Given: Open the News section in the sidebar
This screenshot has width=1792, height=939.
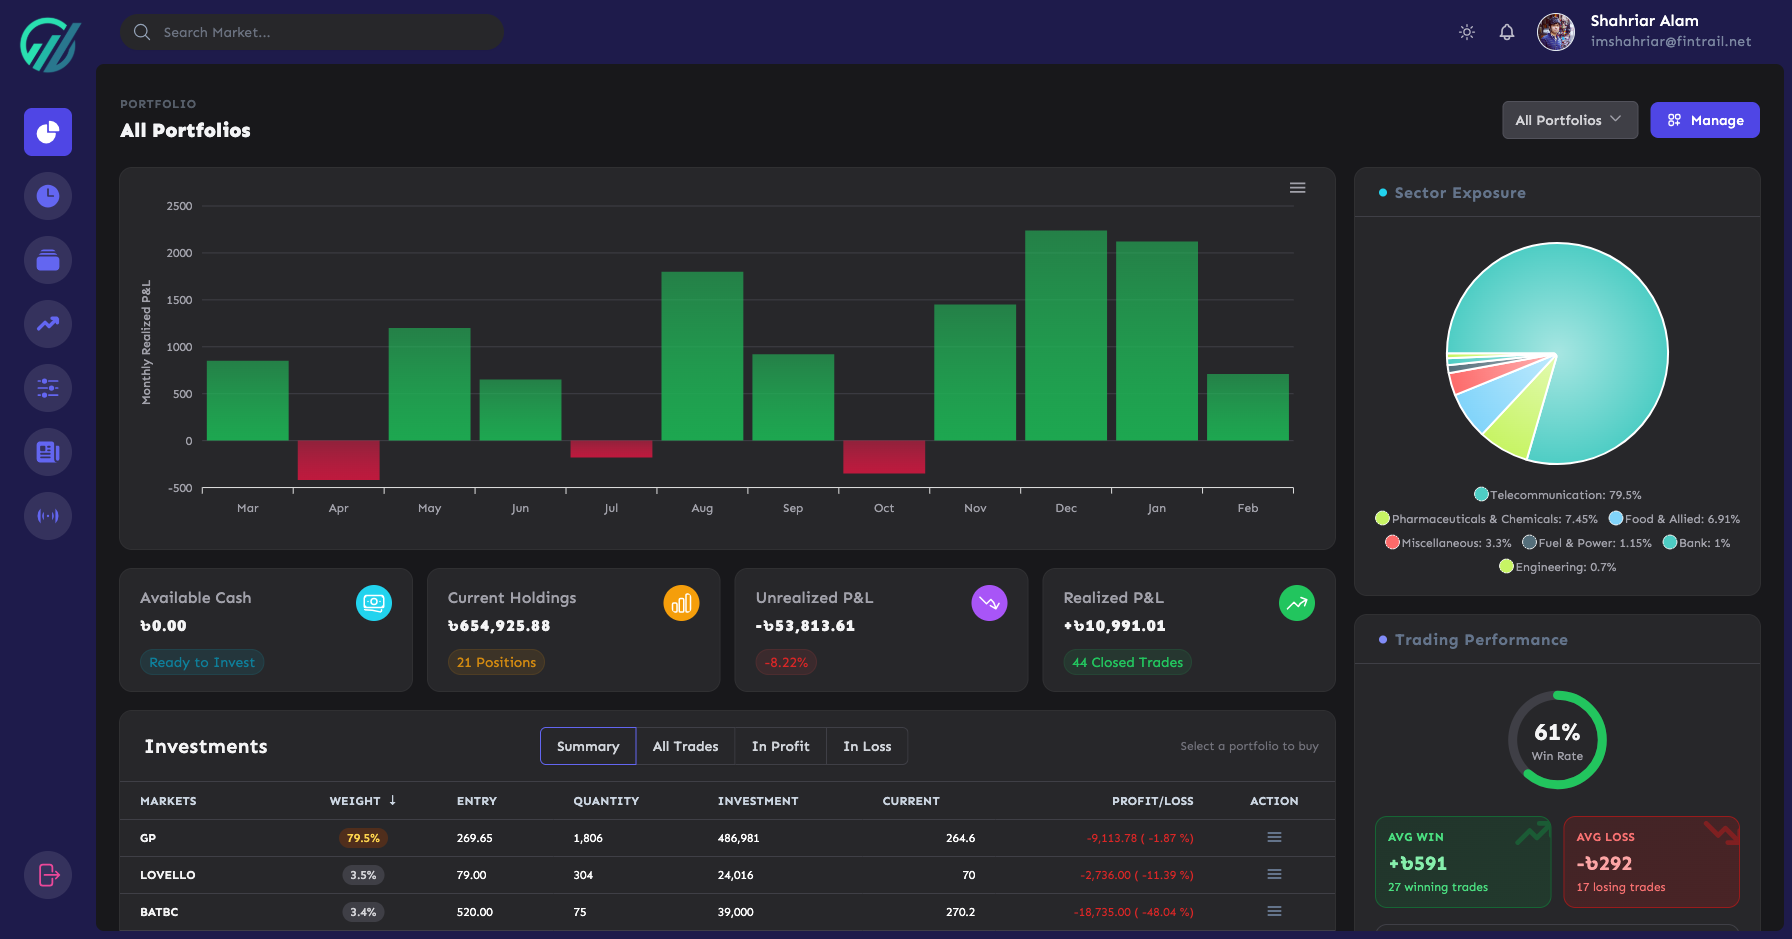Looking at the screenshot, I should tap(47, 452).
